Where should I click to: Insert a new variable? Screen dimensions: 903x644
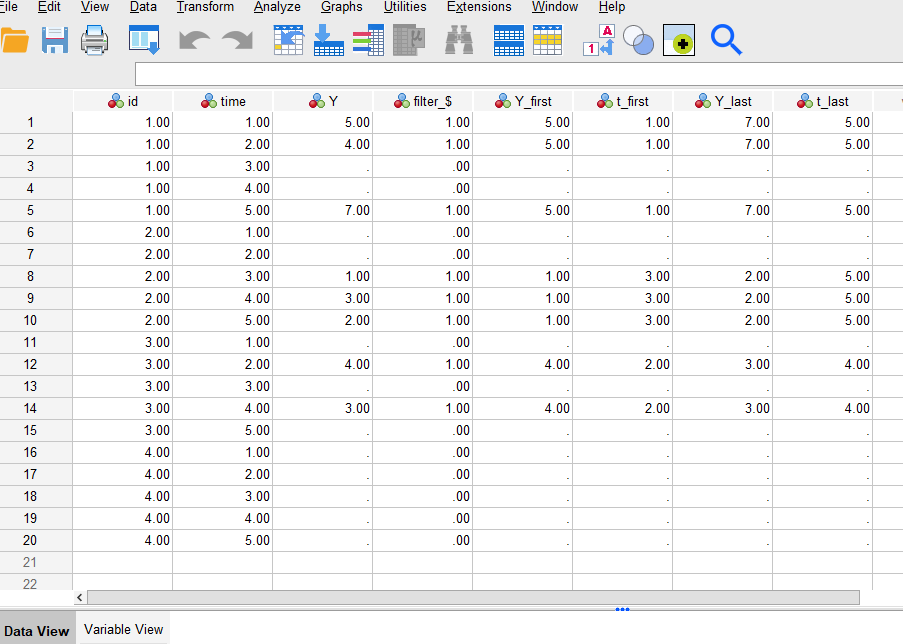click(x=546, y=40)
